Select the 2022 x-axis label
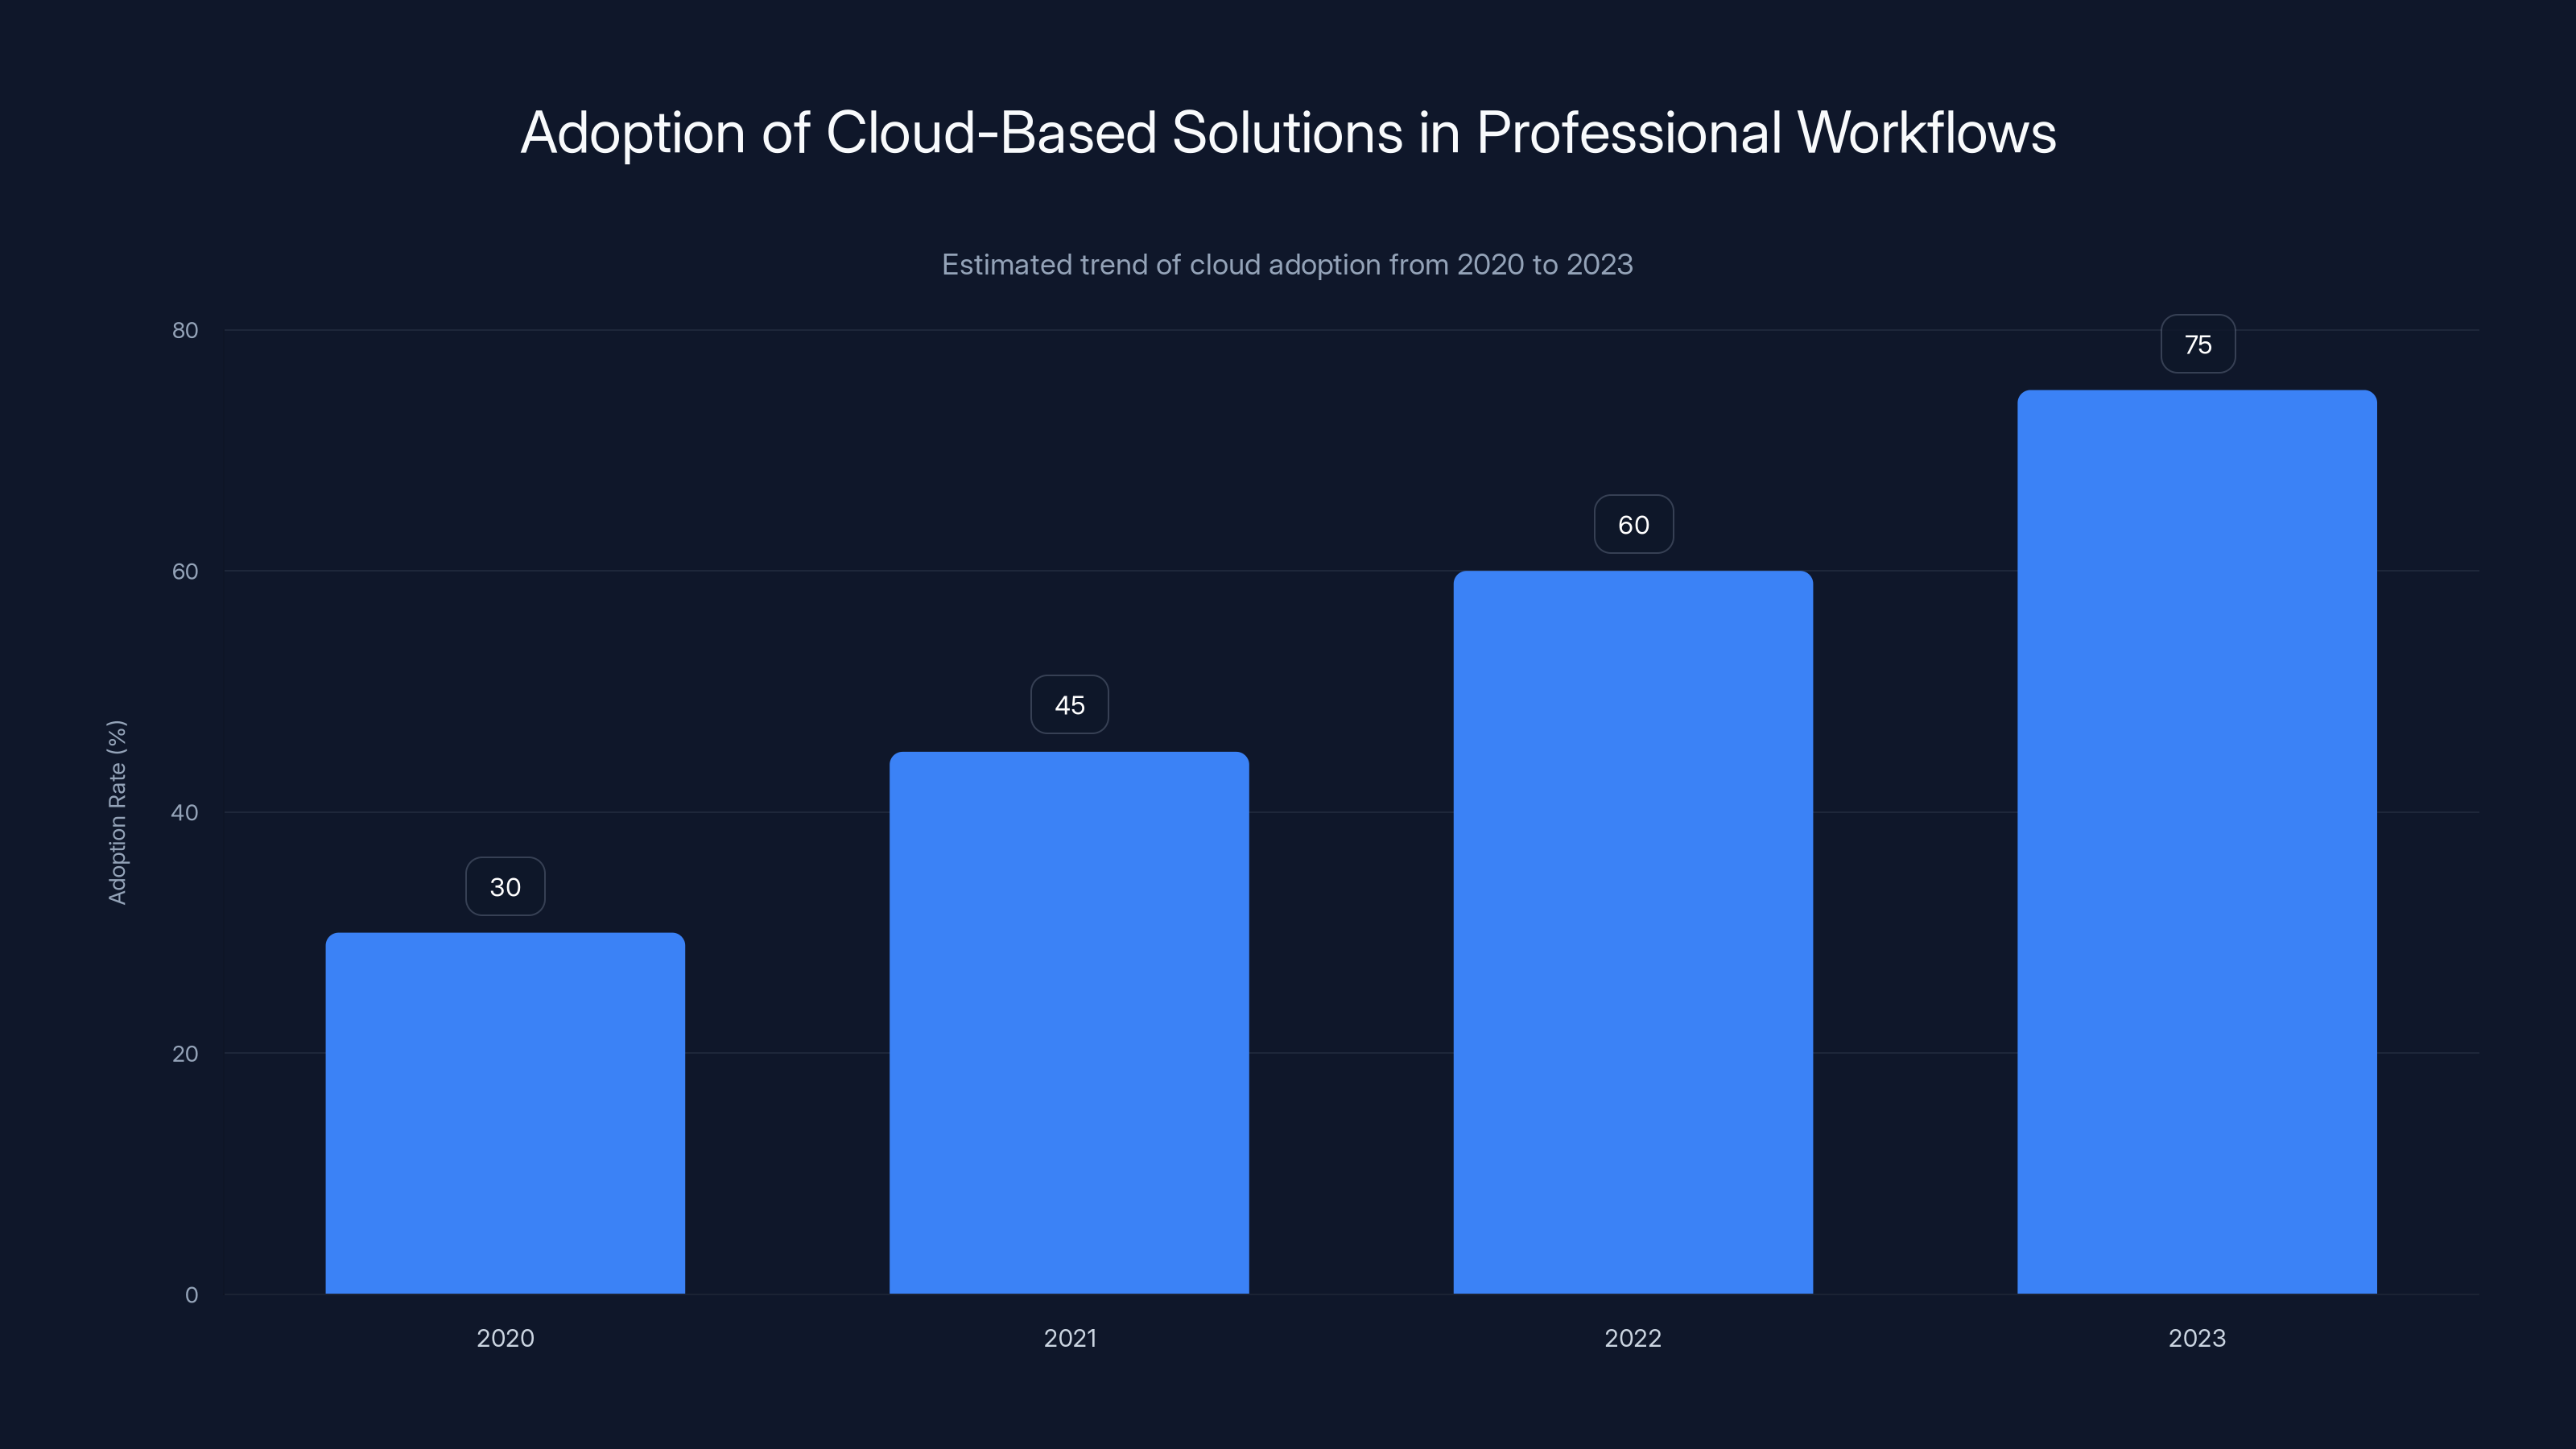Screen dimensions: 2576x1449 pos(1633,1338)
